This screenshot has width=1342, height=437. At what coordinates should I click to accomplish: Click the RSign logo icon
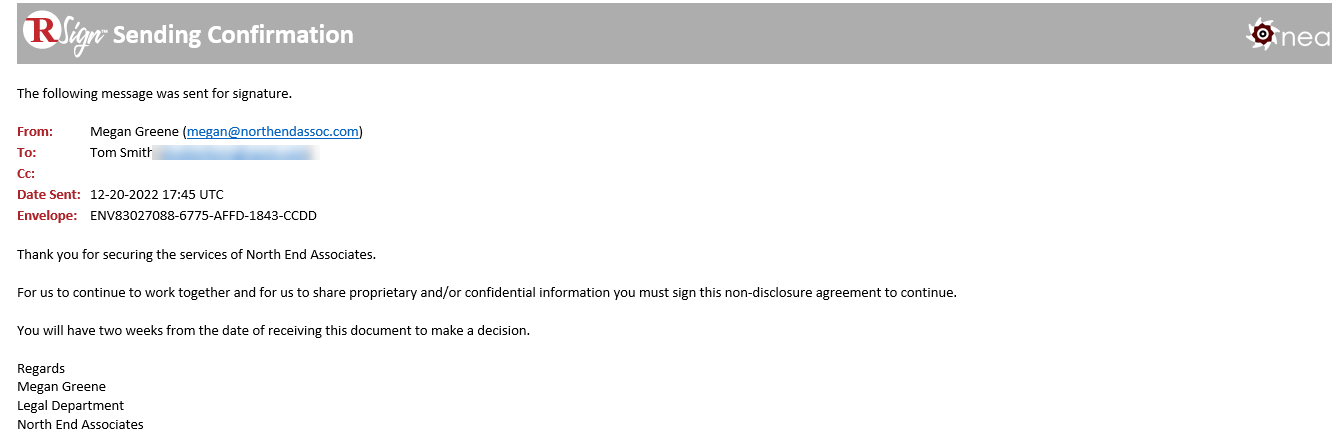[64, 33]
